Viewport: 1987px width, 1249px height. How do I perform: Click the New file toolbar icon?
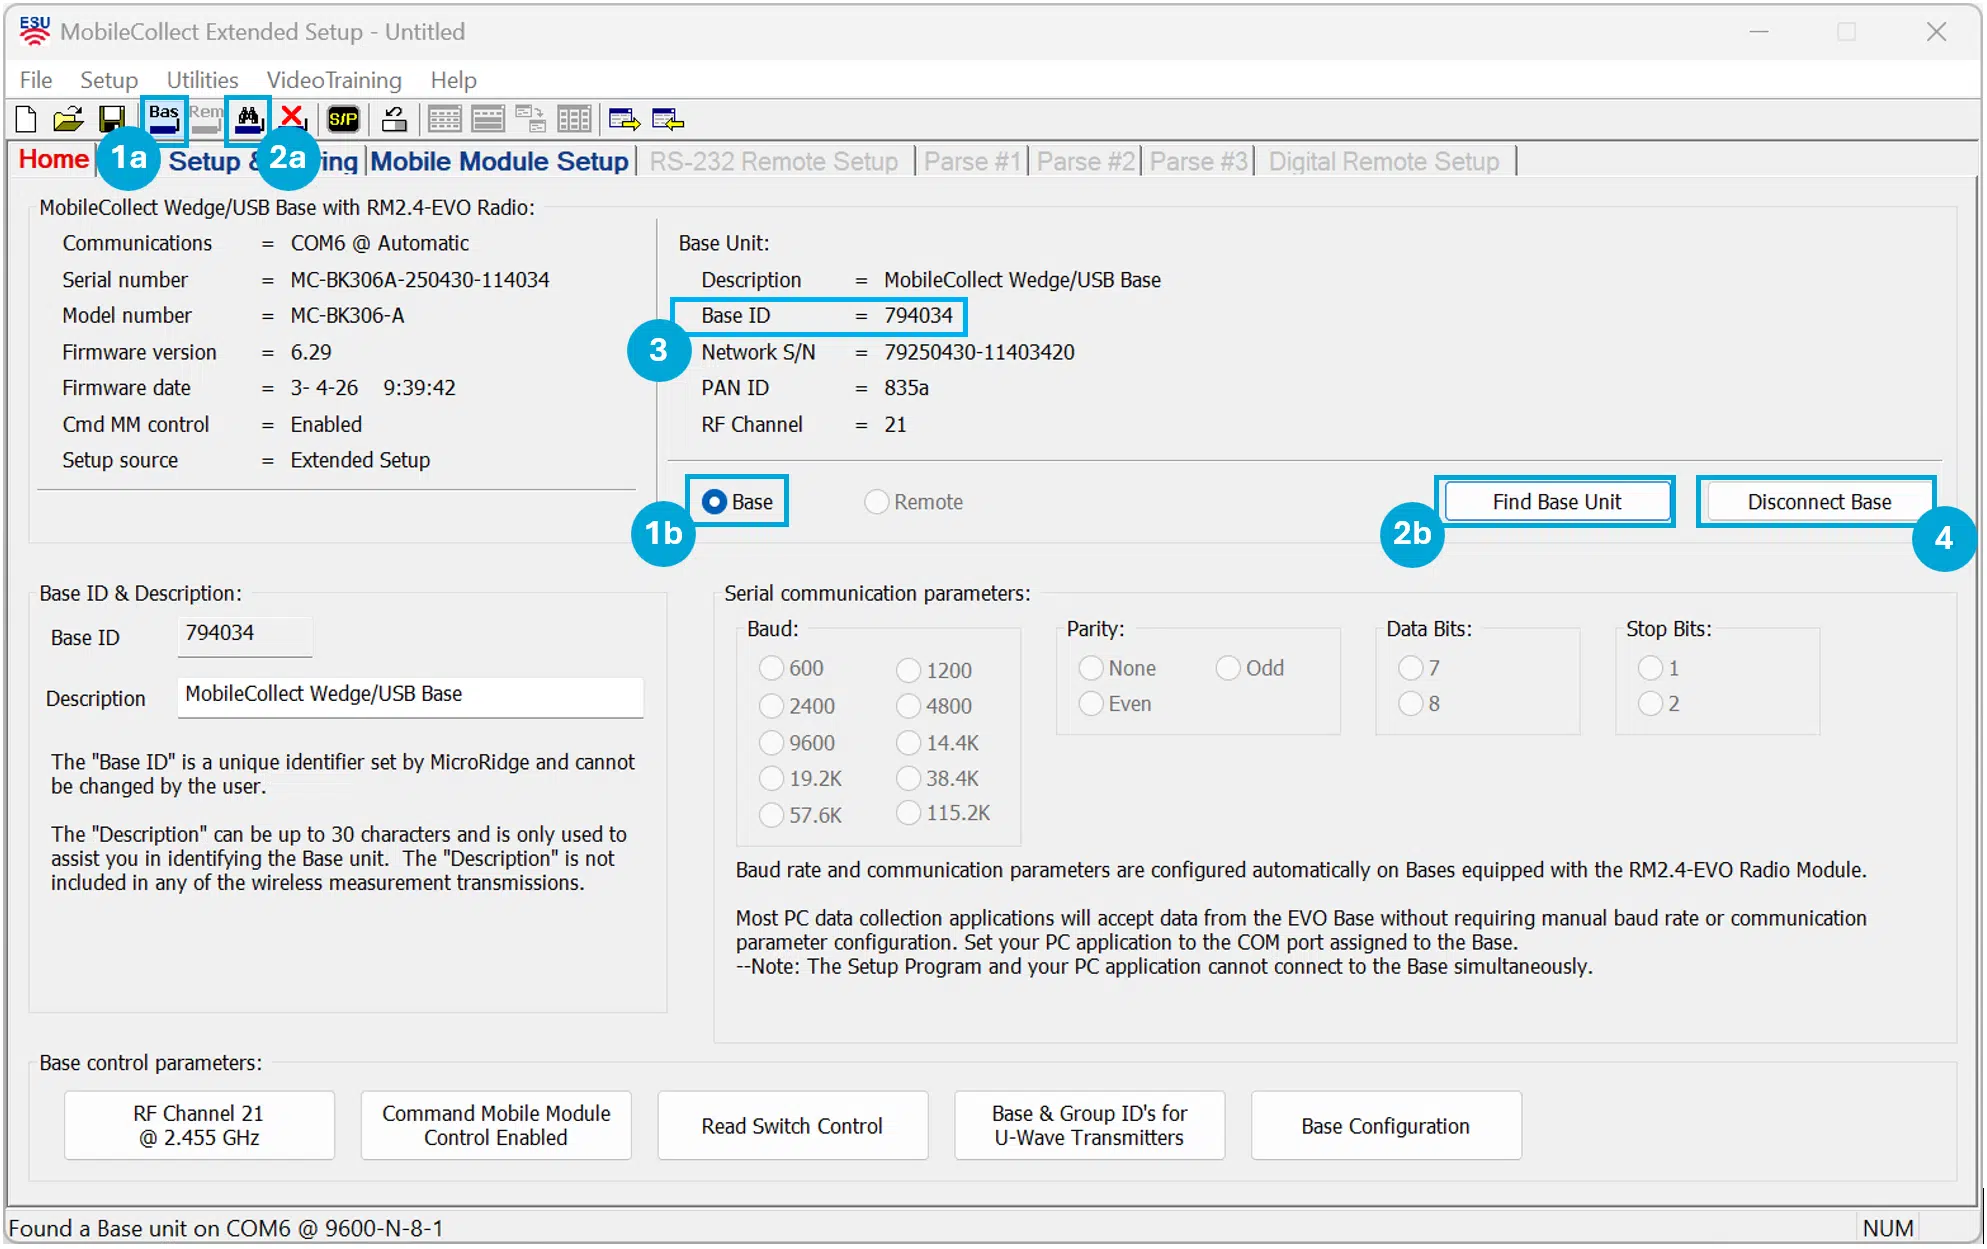27,120
